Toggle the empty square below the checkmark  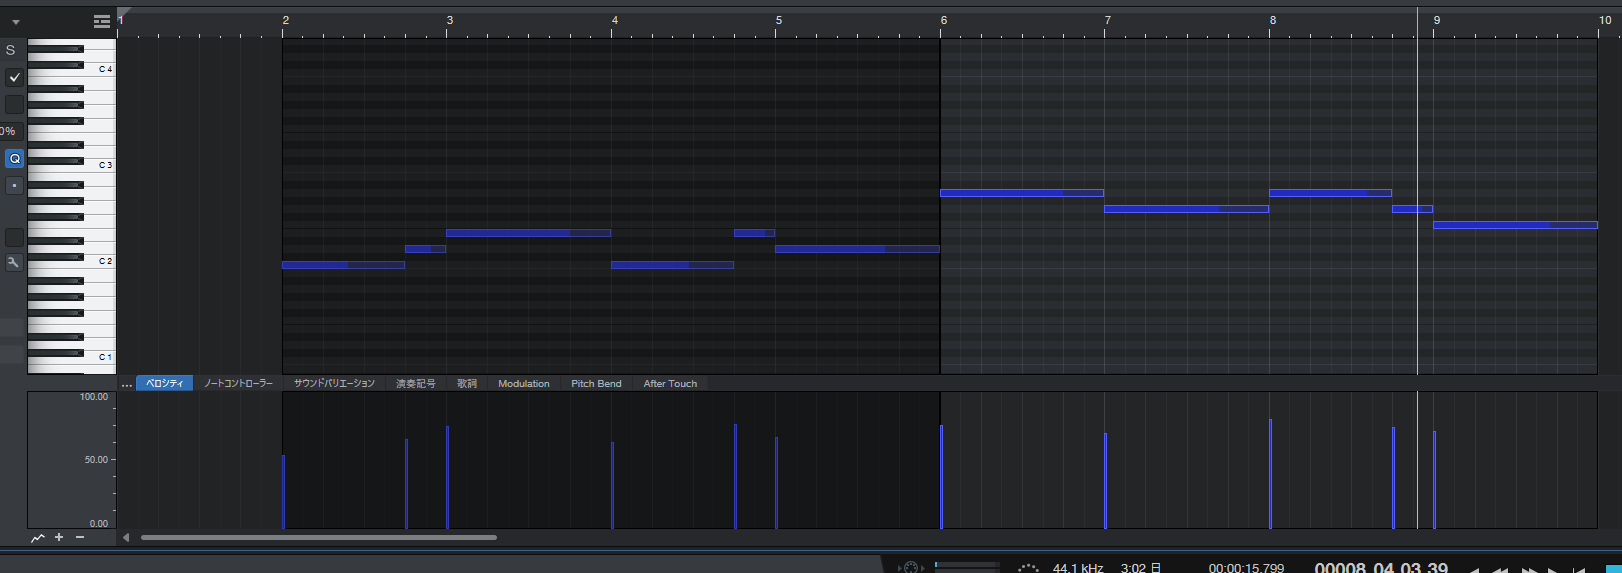tap(14, 104)
